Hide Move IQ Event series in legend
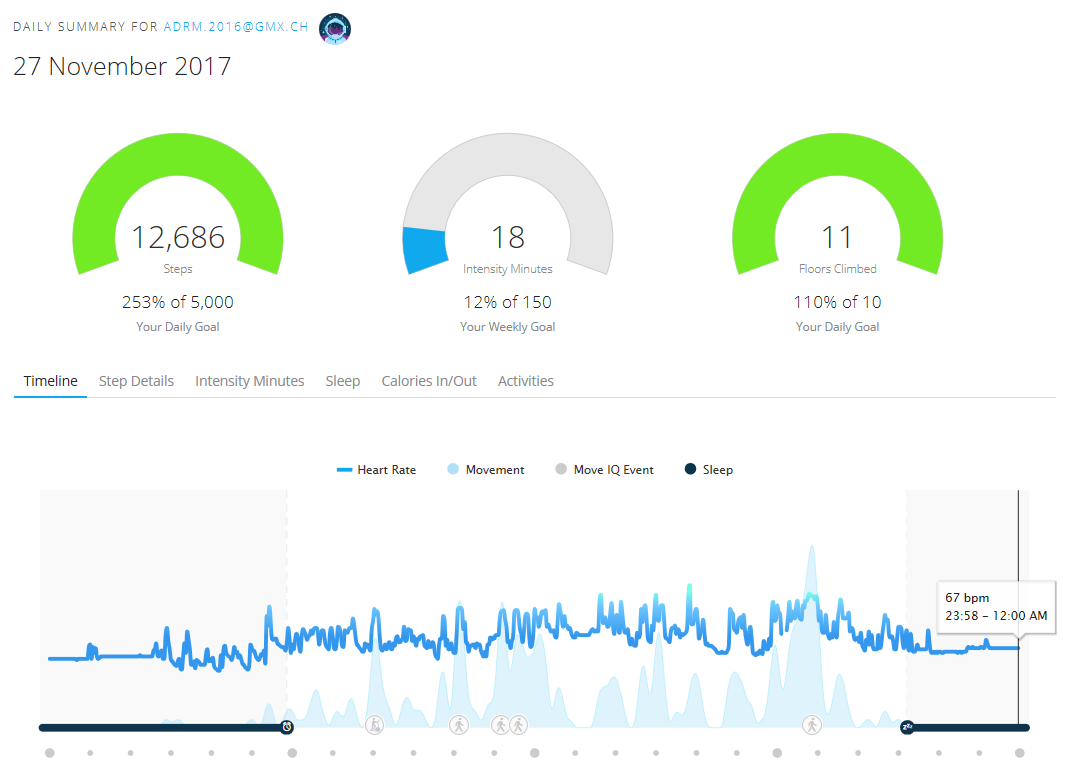 (x=604, y=470)
